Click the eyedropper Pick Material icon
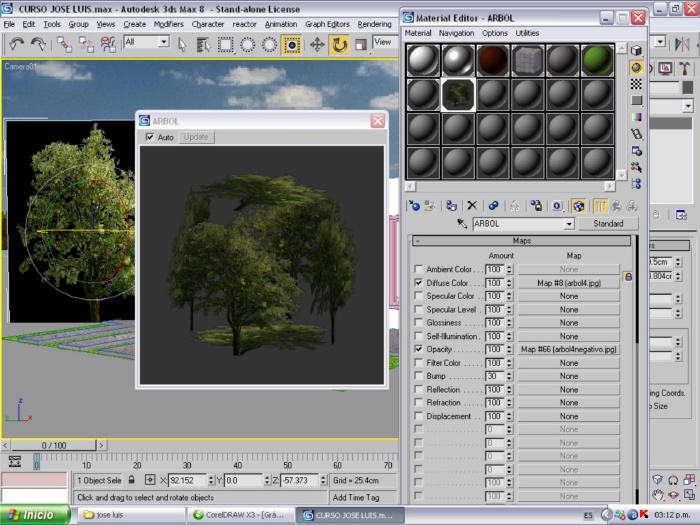This screenshot has width=700, height=525. pyautogui.click(x=462, y=224)
